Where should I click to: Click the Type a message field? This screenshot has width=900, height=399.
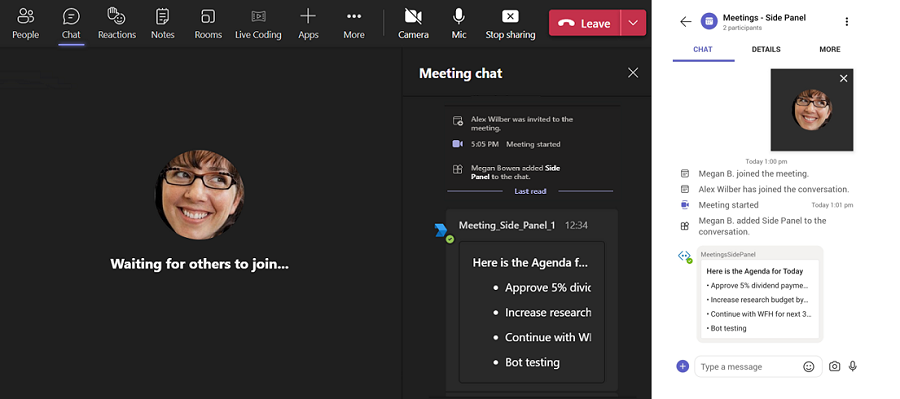(x=749, y=367)
